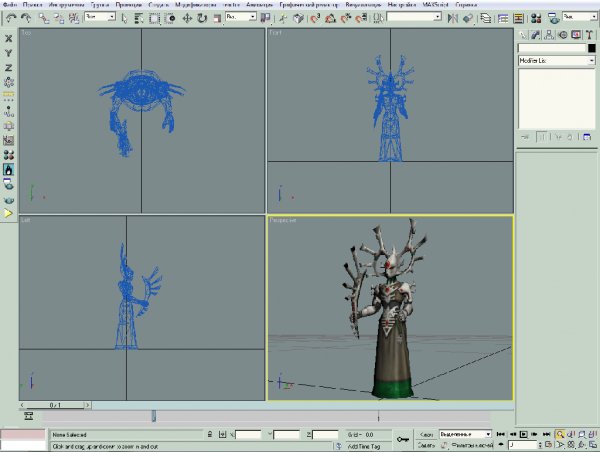The height and width of the screenshot is (452, 600).
Task: Open the MAXScript menu
Action: pyautogui.click(x=436, y=5)
